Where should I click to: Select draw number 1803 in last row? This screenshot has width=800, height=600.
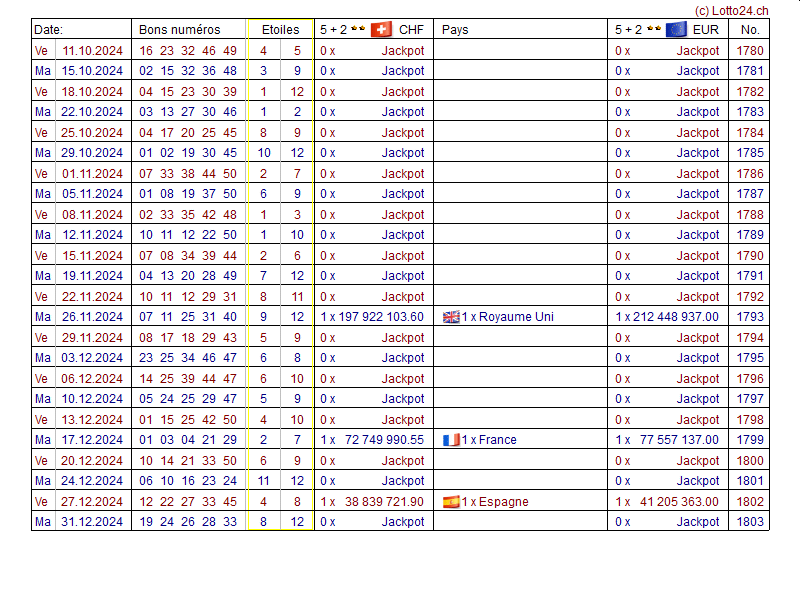(749, 522)
